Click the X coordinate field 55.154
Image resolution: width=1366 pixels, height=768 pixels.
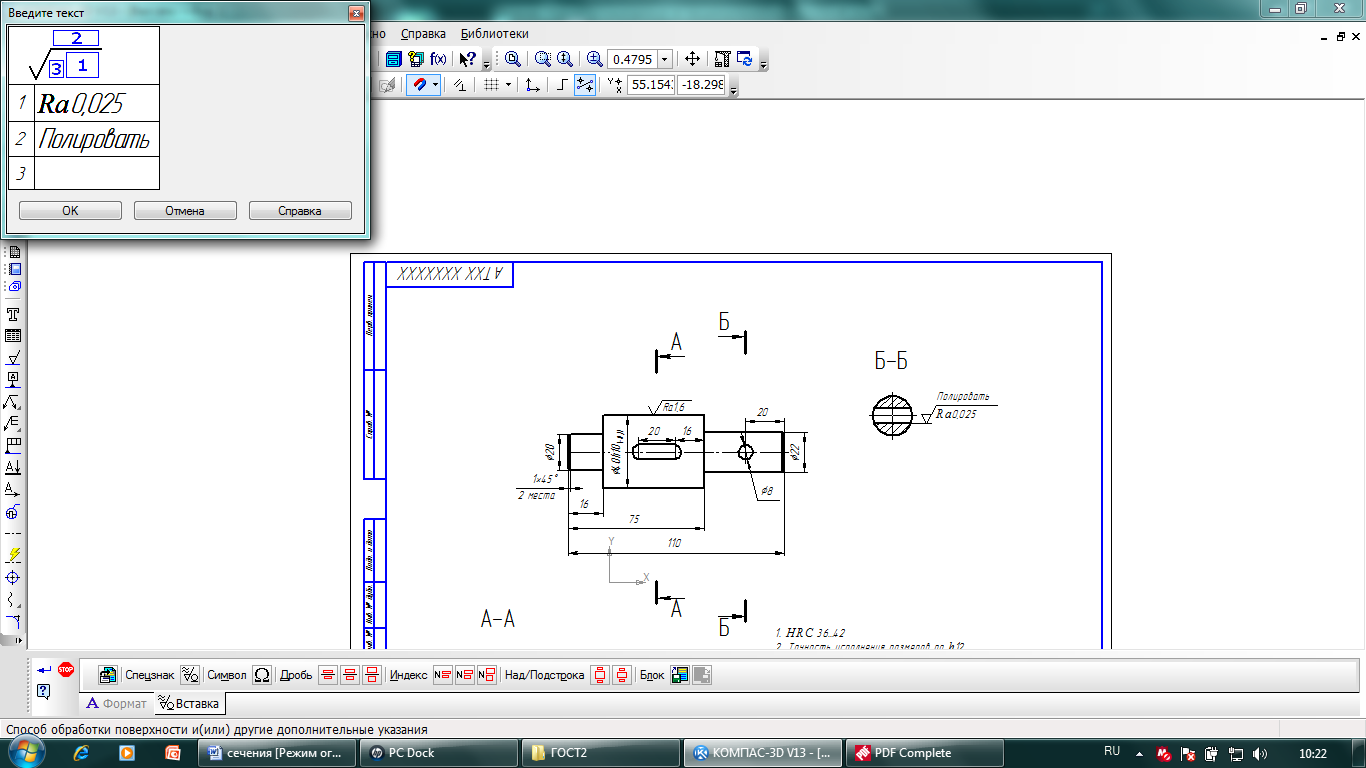pos(650,86)
